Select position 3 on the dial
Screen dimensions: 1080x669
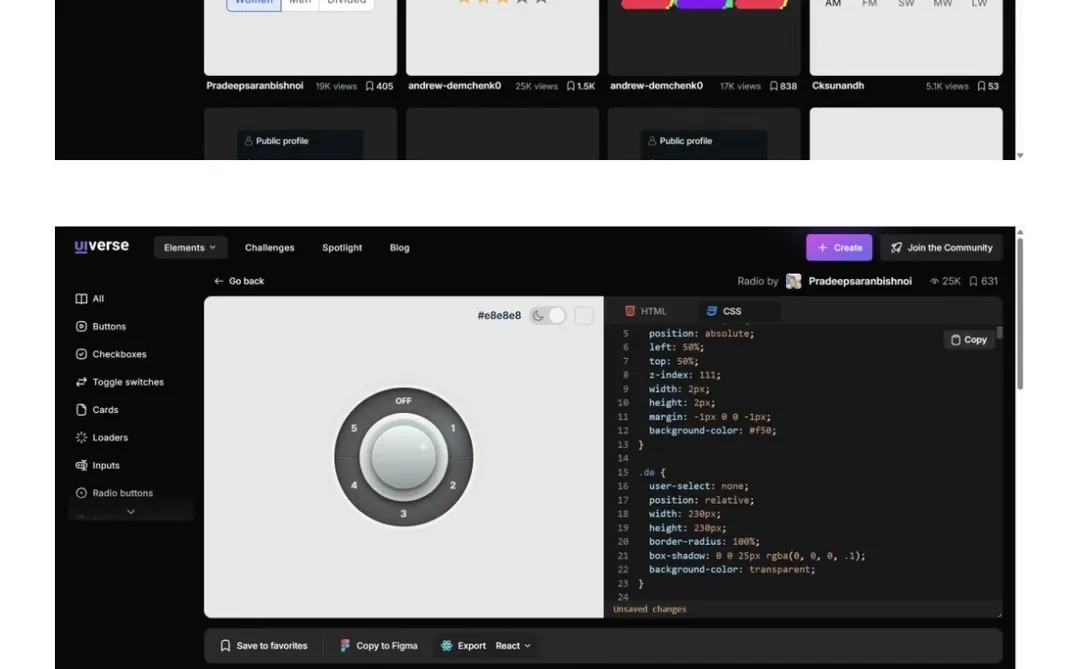tap(403, 514)
